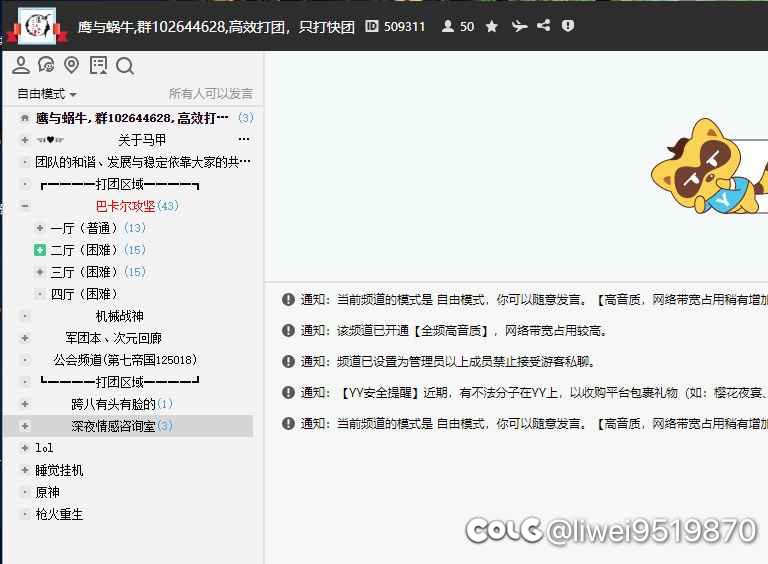The width and height of the screenshot is (768, 564).
Task: Open the user list person icon
Action: [21, 65]
